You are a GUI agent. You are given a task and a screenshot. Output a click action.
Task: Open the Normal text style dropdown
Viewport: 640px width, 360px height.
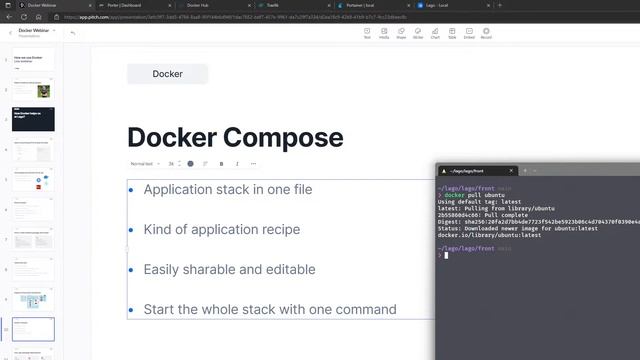(x=145, y=164)
